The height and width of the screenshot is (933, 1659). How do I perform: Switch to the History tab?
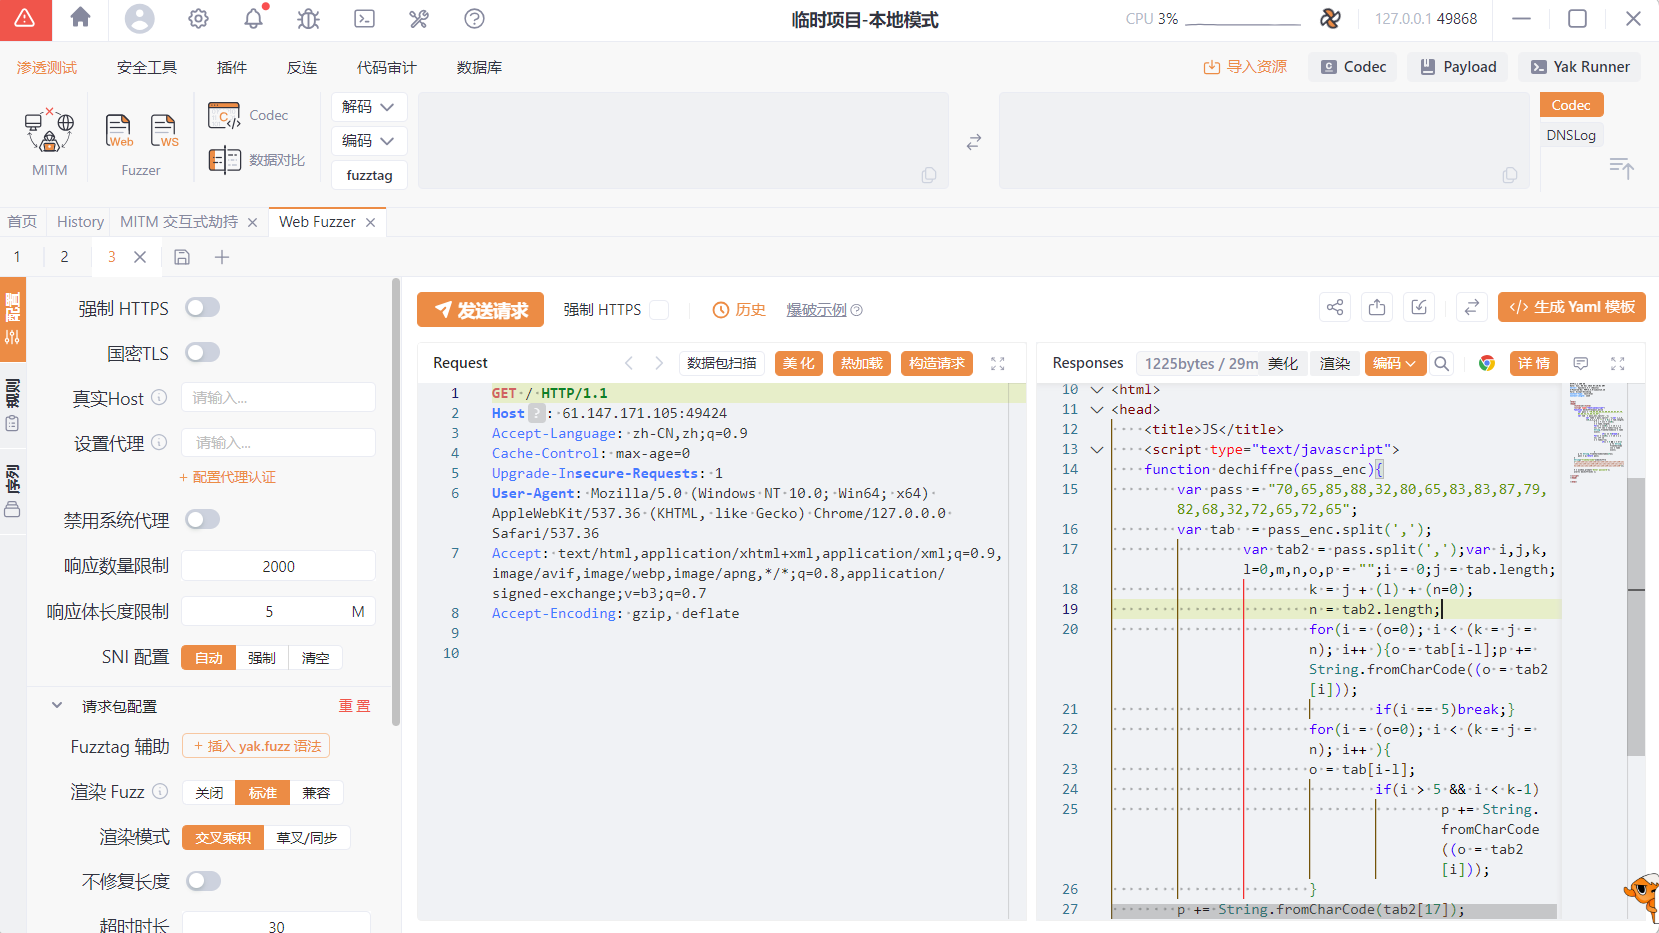[x=80, y=222]
